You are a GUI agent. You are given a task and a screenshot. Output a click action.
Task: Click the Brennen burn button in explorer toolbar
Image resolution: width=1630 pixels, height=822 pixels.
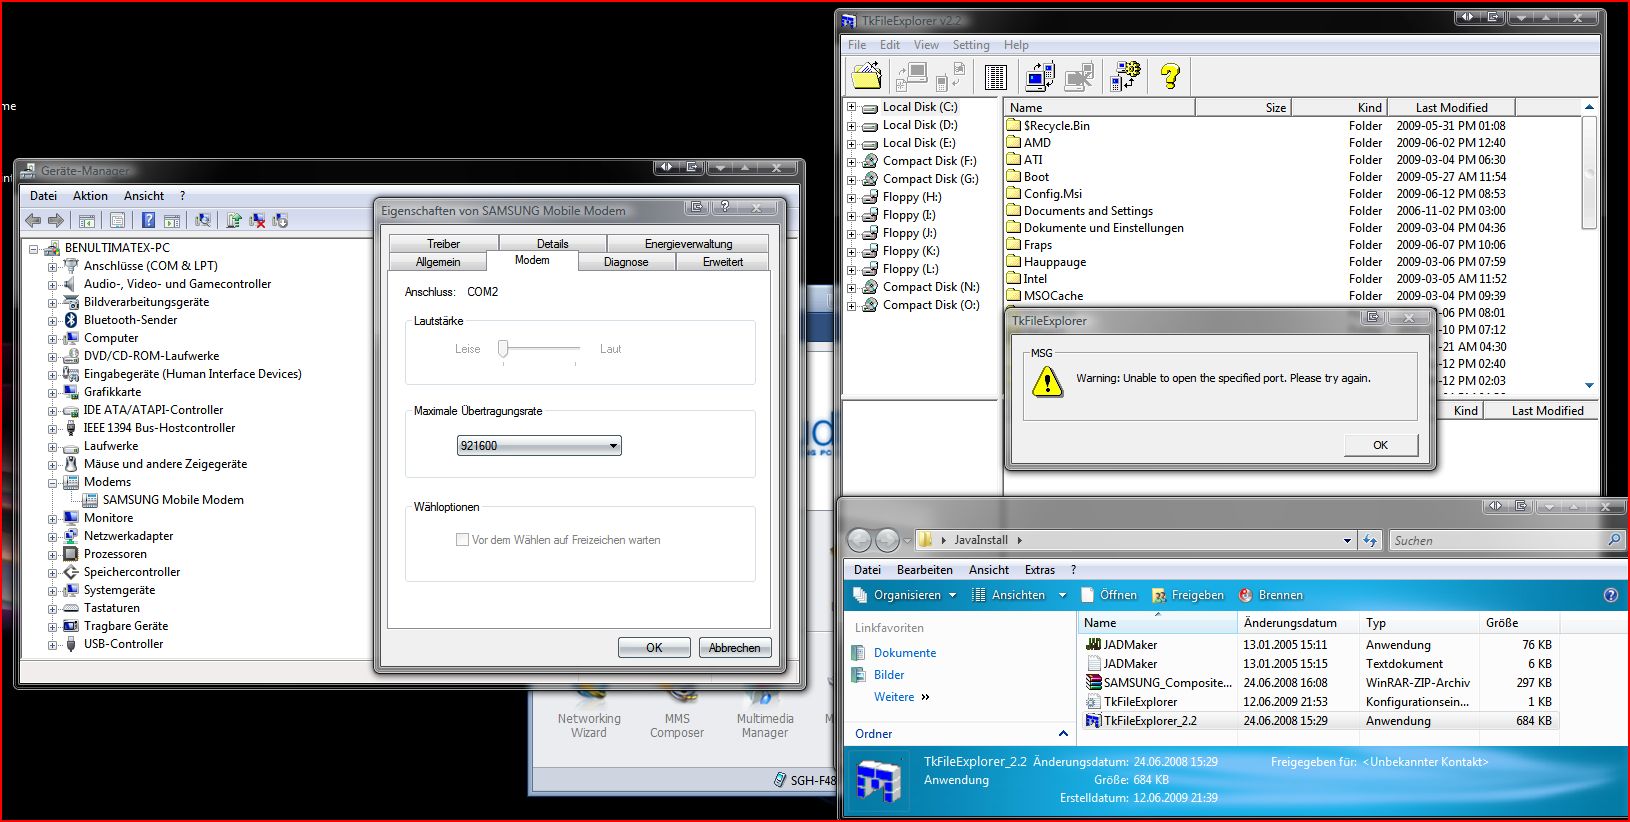1271,595
